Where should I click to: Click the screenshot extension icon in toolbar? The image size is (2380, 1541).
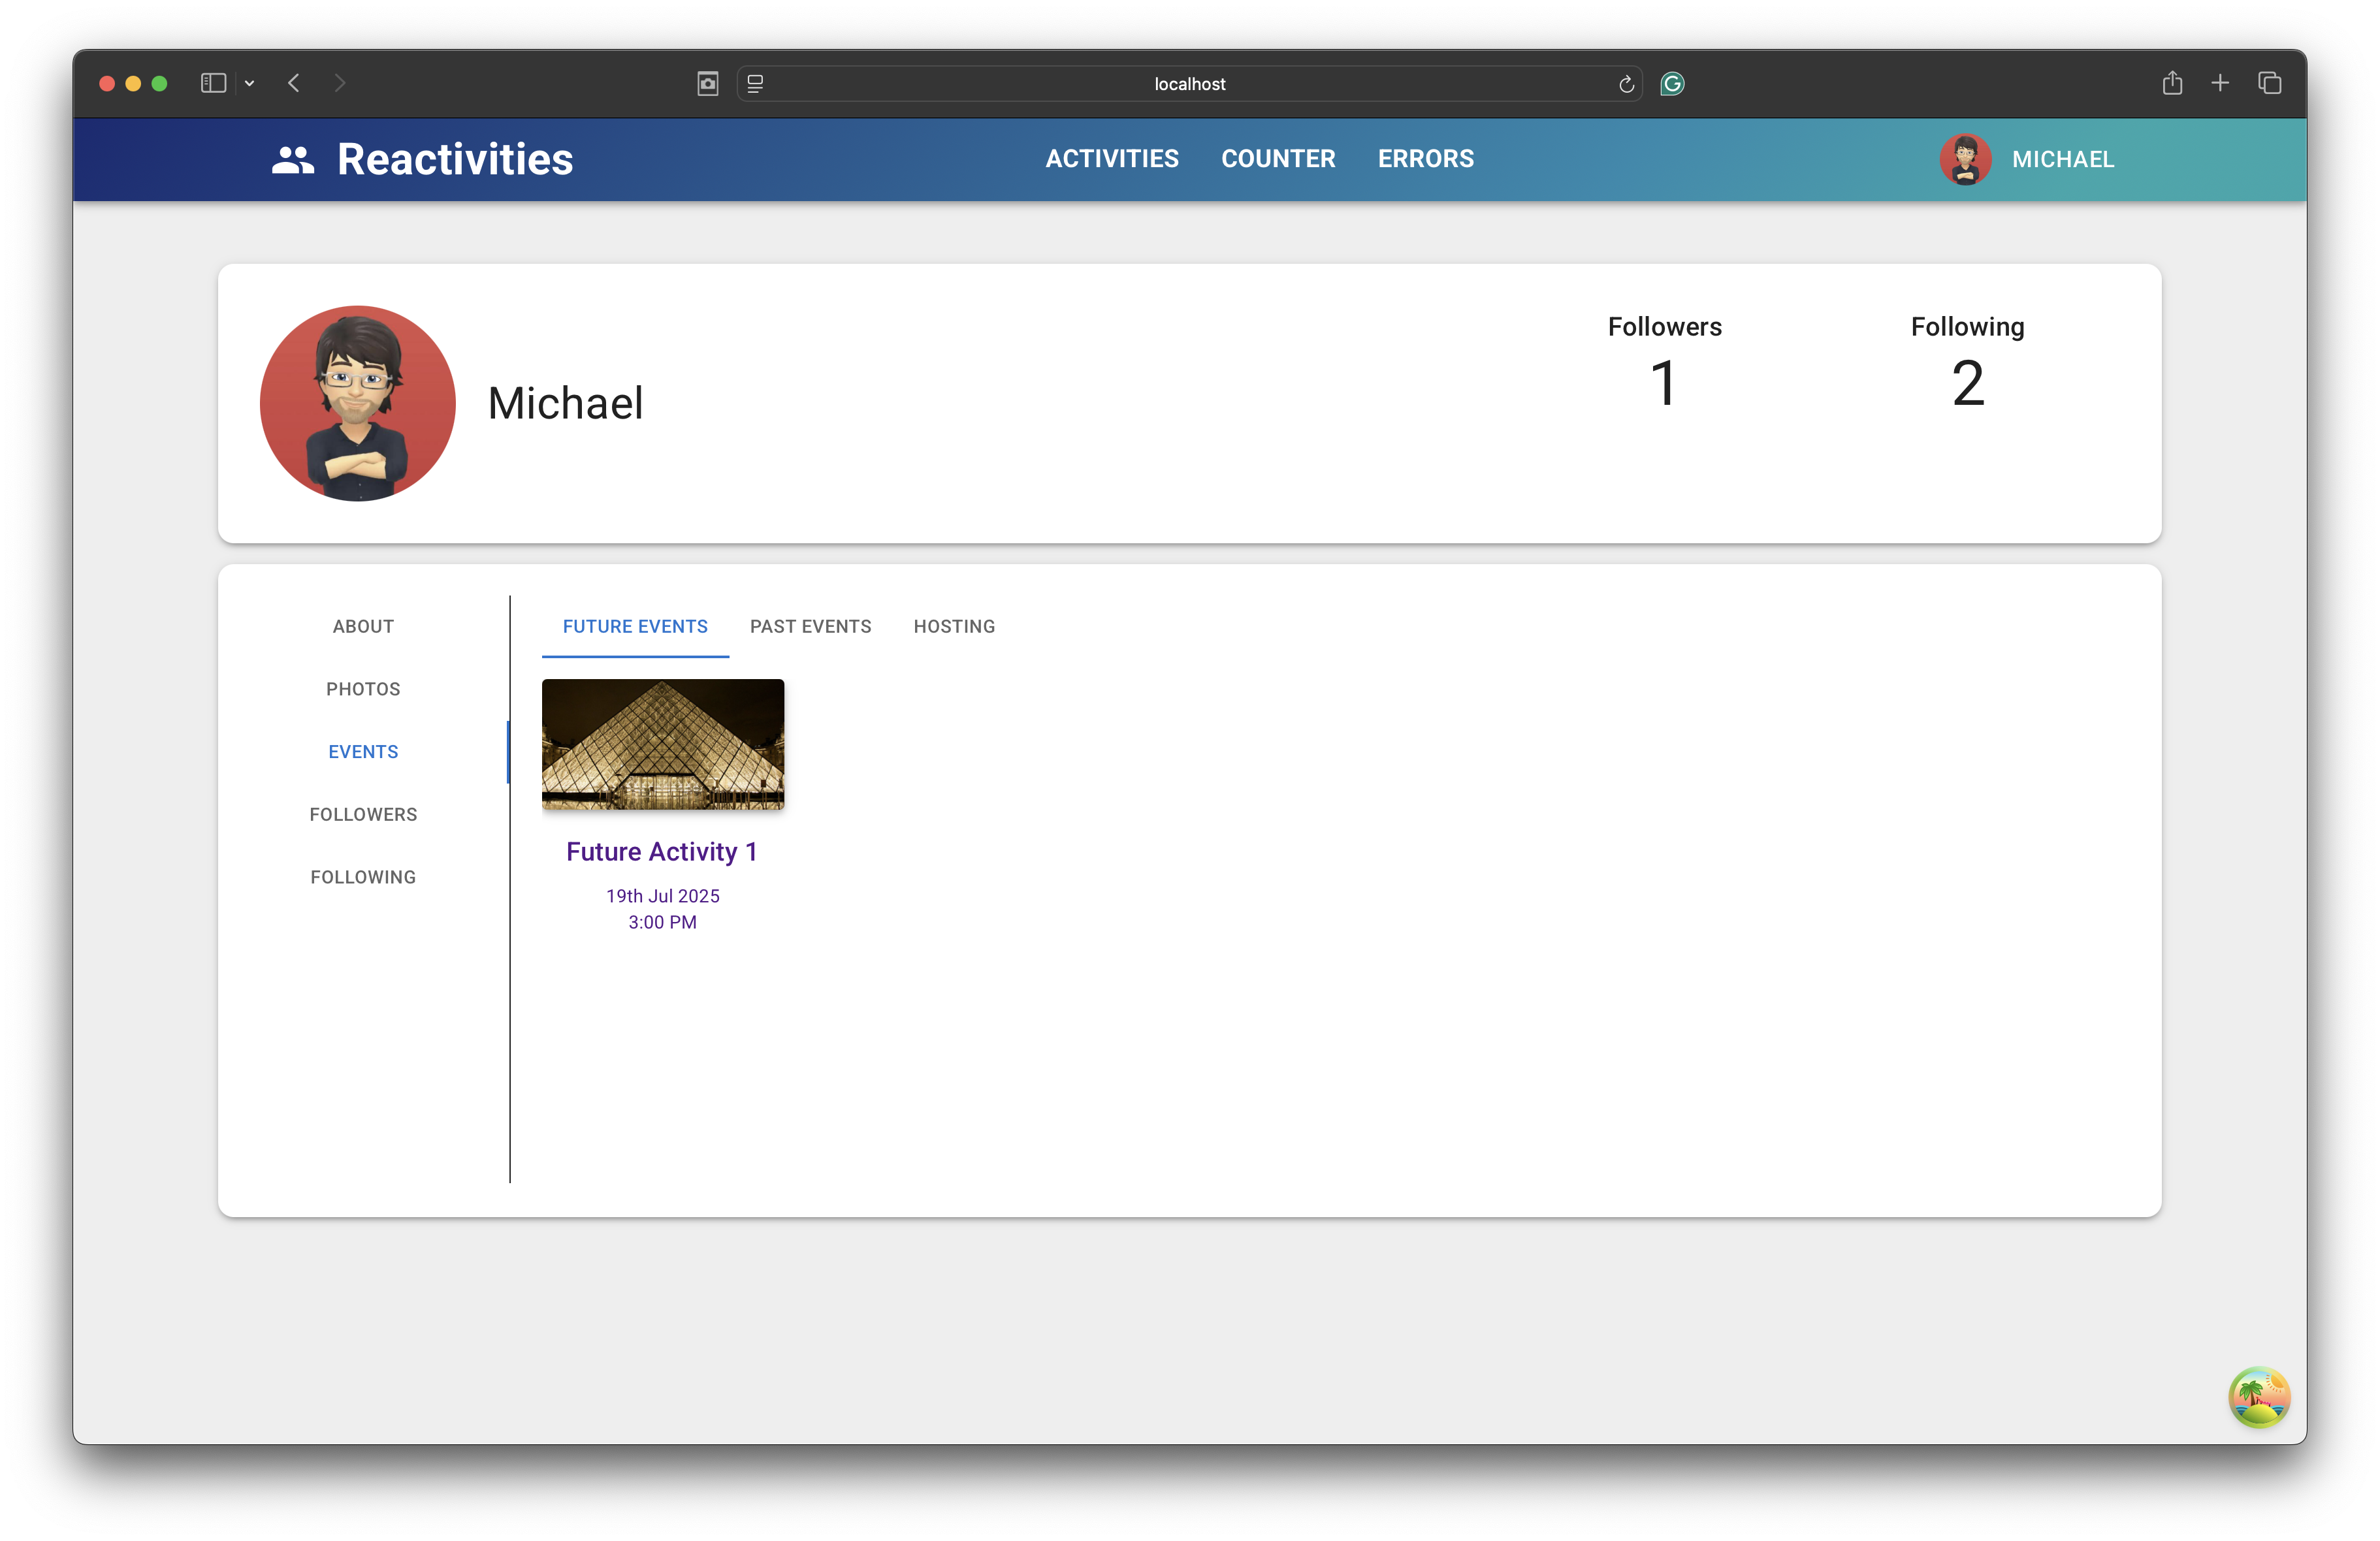[x=708, y=84]
